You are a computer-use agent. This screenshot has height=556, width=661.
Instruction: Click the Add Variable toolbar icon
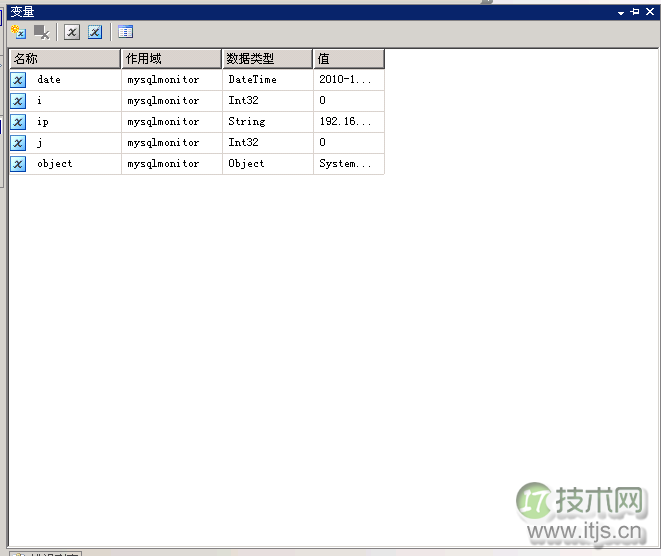click(x=18, y=32)
